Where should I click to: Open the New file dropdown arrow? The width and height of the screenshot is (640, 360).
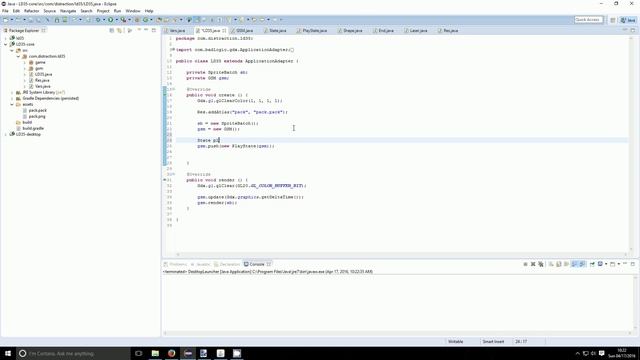pyautogui.click(x=11, y=20)
